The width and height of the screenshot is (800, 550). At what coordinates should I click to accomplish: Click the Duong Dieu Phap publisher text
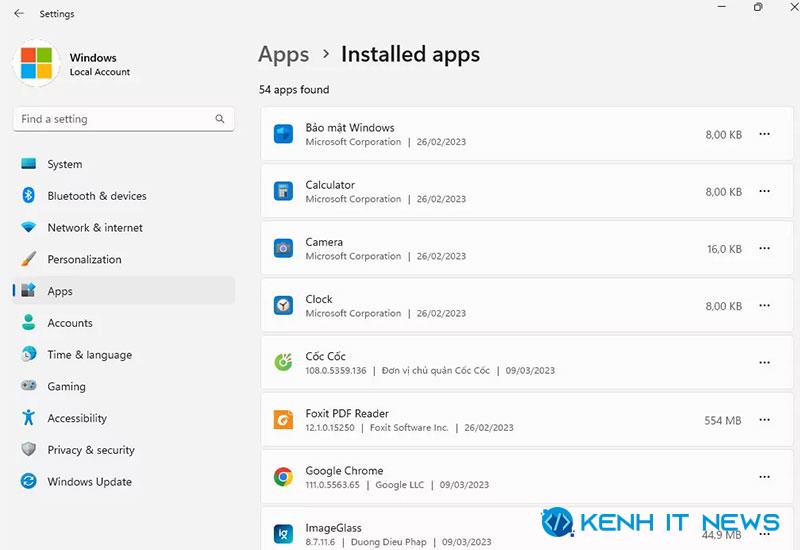click(389, 542)
